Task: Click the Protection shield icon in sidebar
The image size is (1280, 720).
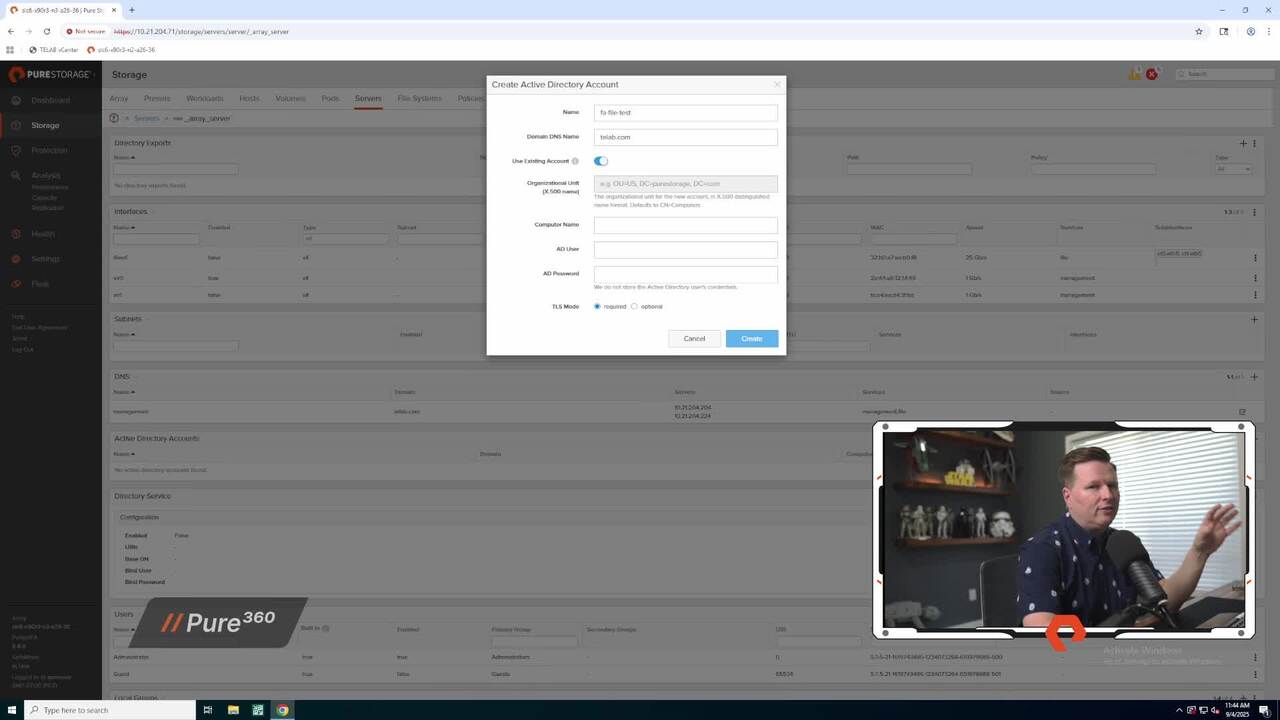Action: click(17, 150)
